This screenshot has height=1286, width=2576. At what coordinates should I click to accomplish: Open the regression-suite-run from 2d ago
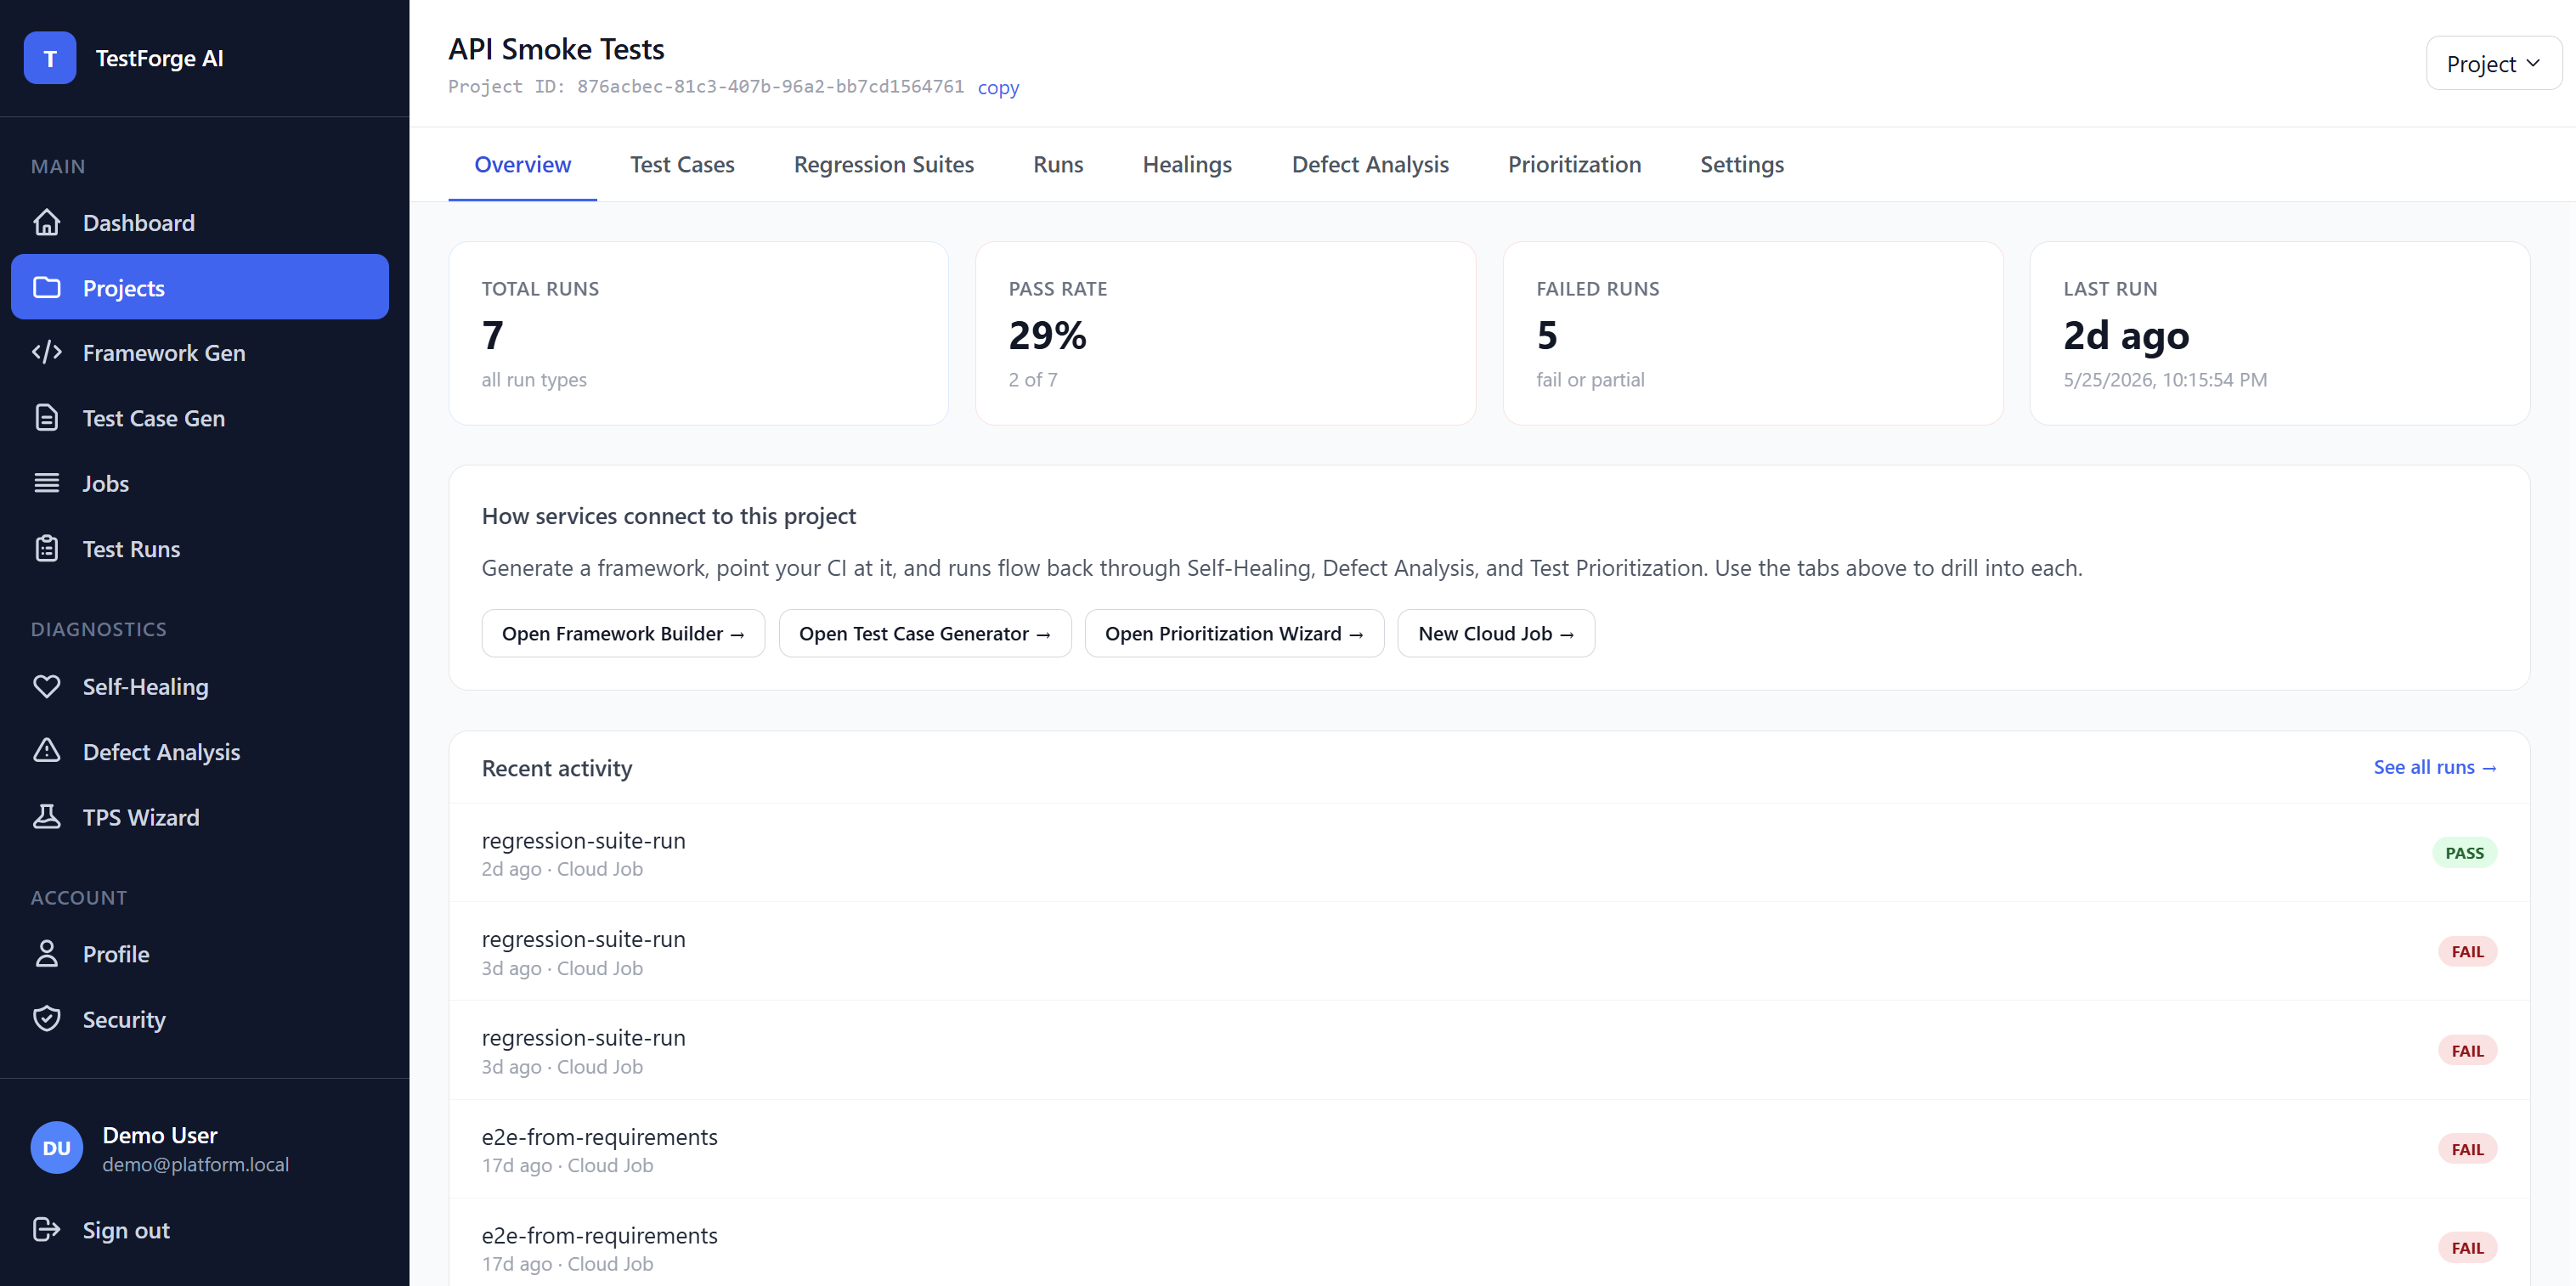pyautogui.click(x=1489, y=853)
